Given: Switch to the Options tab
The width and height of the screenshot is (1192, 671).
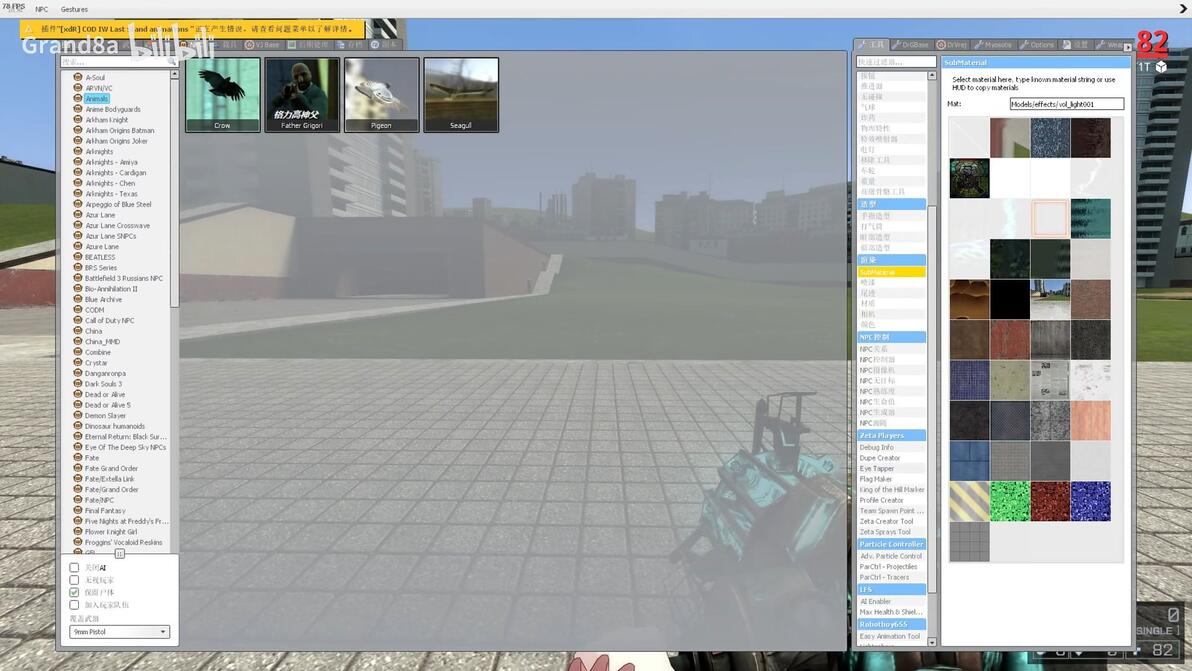Looking at the screenshot, I should point(1038,45).
